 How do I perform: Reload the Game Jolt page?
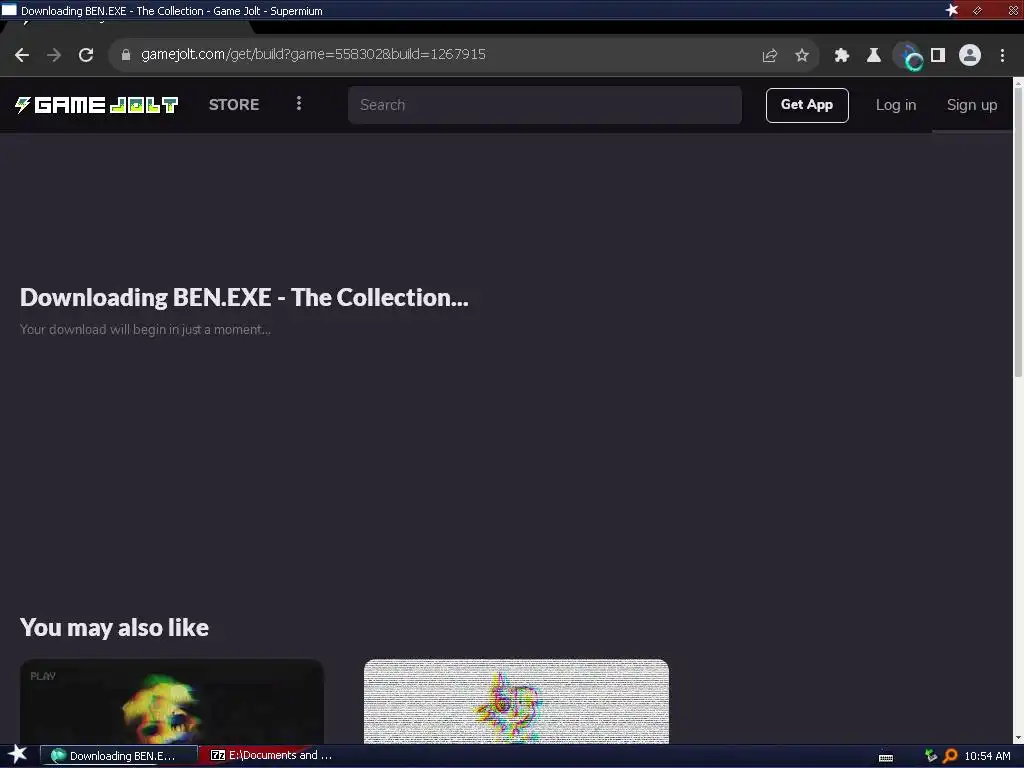click(x=86, y=55)
